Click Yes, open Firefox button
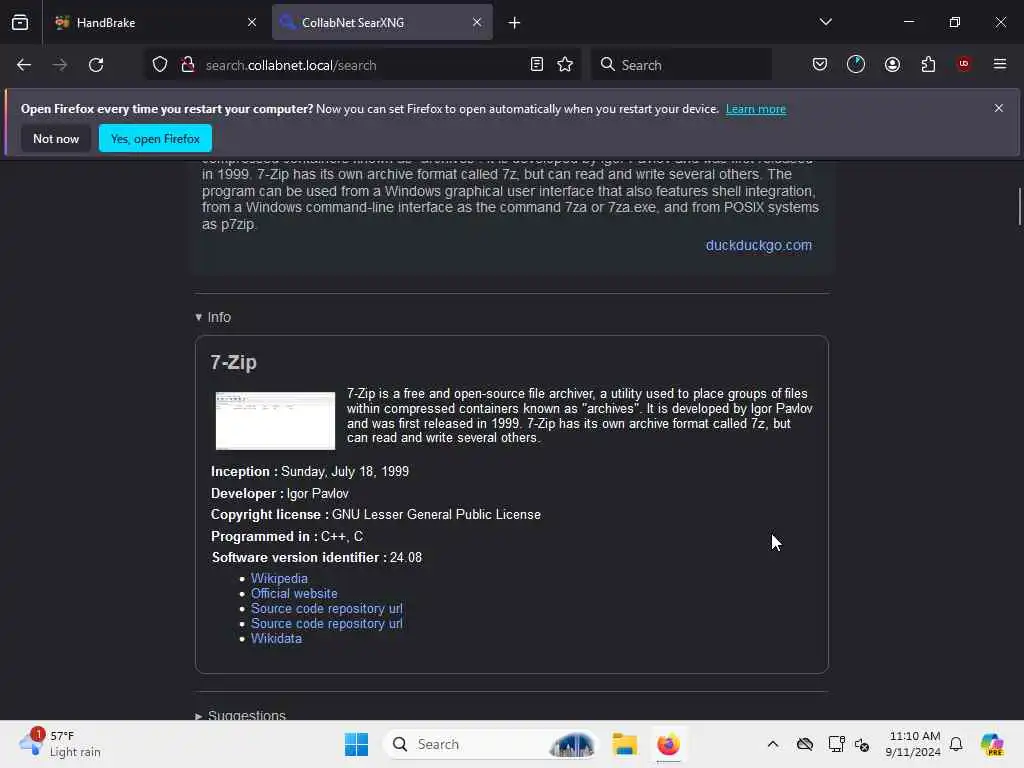This screenshot has width=1024, height=768. [x=155, y=138]
